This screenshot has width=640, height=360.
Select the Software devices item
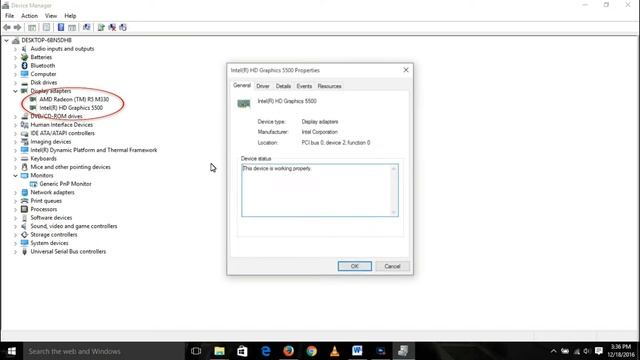51,218
